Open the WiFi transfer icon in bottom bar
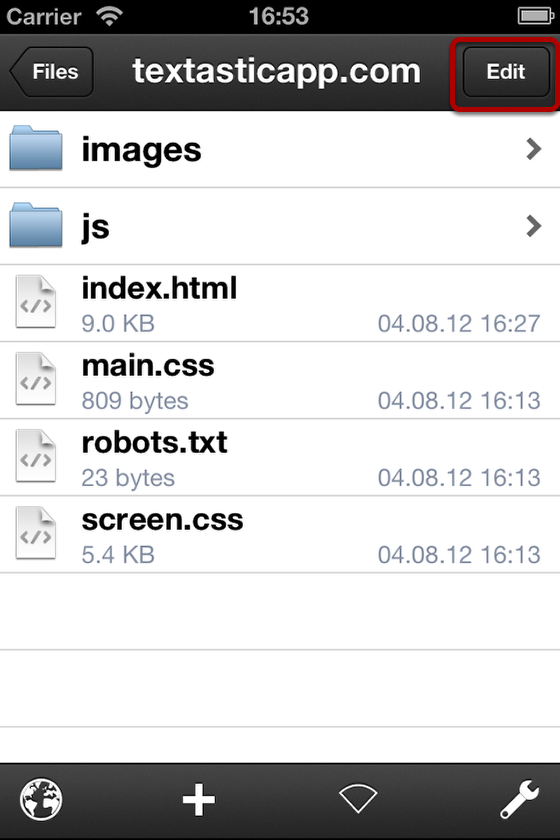560x840 pixels. tap(358, 798)
